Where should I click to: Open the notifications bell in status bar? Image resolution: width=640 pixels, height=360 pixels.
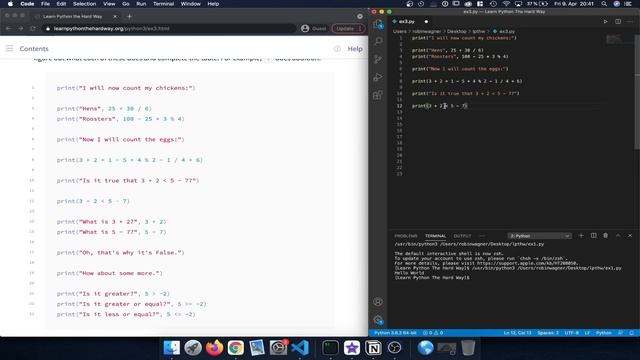pos(631,333)
